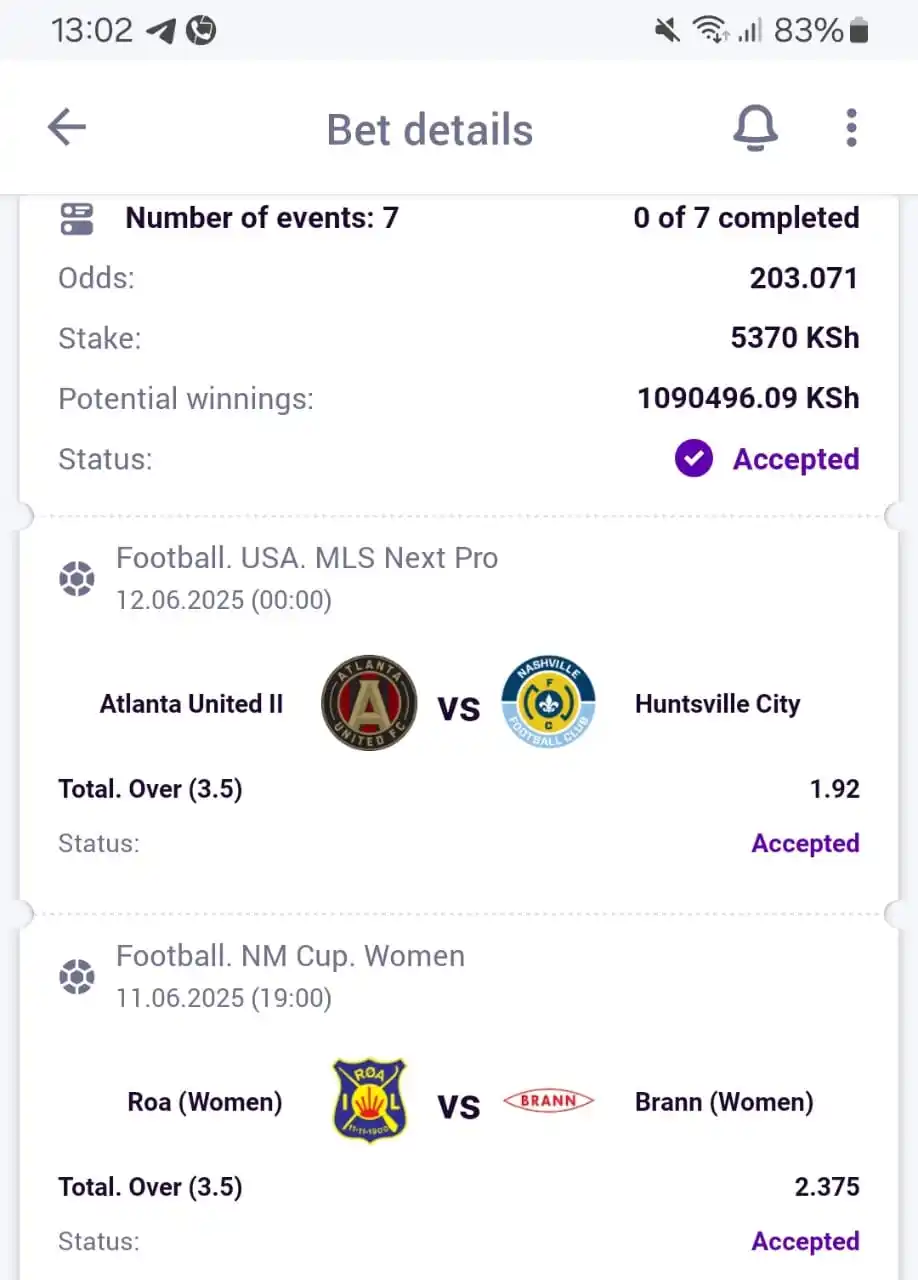Image resolution: width=918 pixels, height=1280 pixels.
Task: Open the Football USA MLS Next Pro league
Action: (x=307, y=558)
